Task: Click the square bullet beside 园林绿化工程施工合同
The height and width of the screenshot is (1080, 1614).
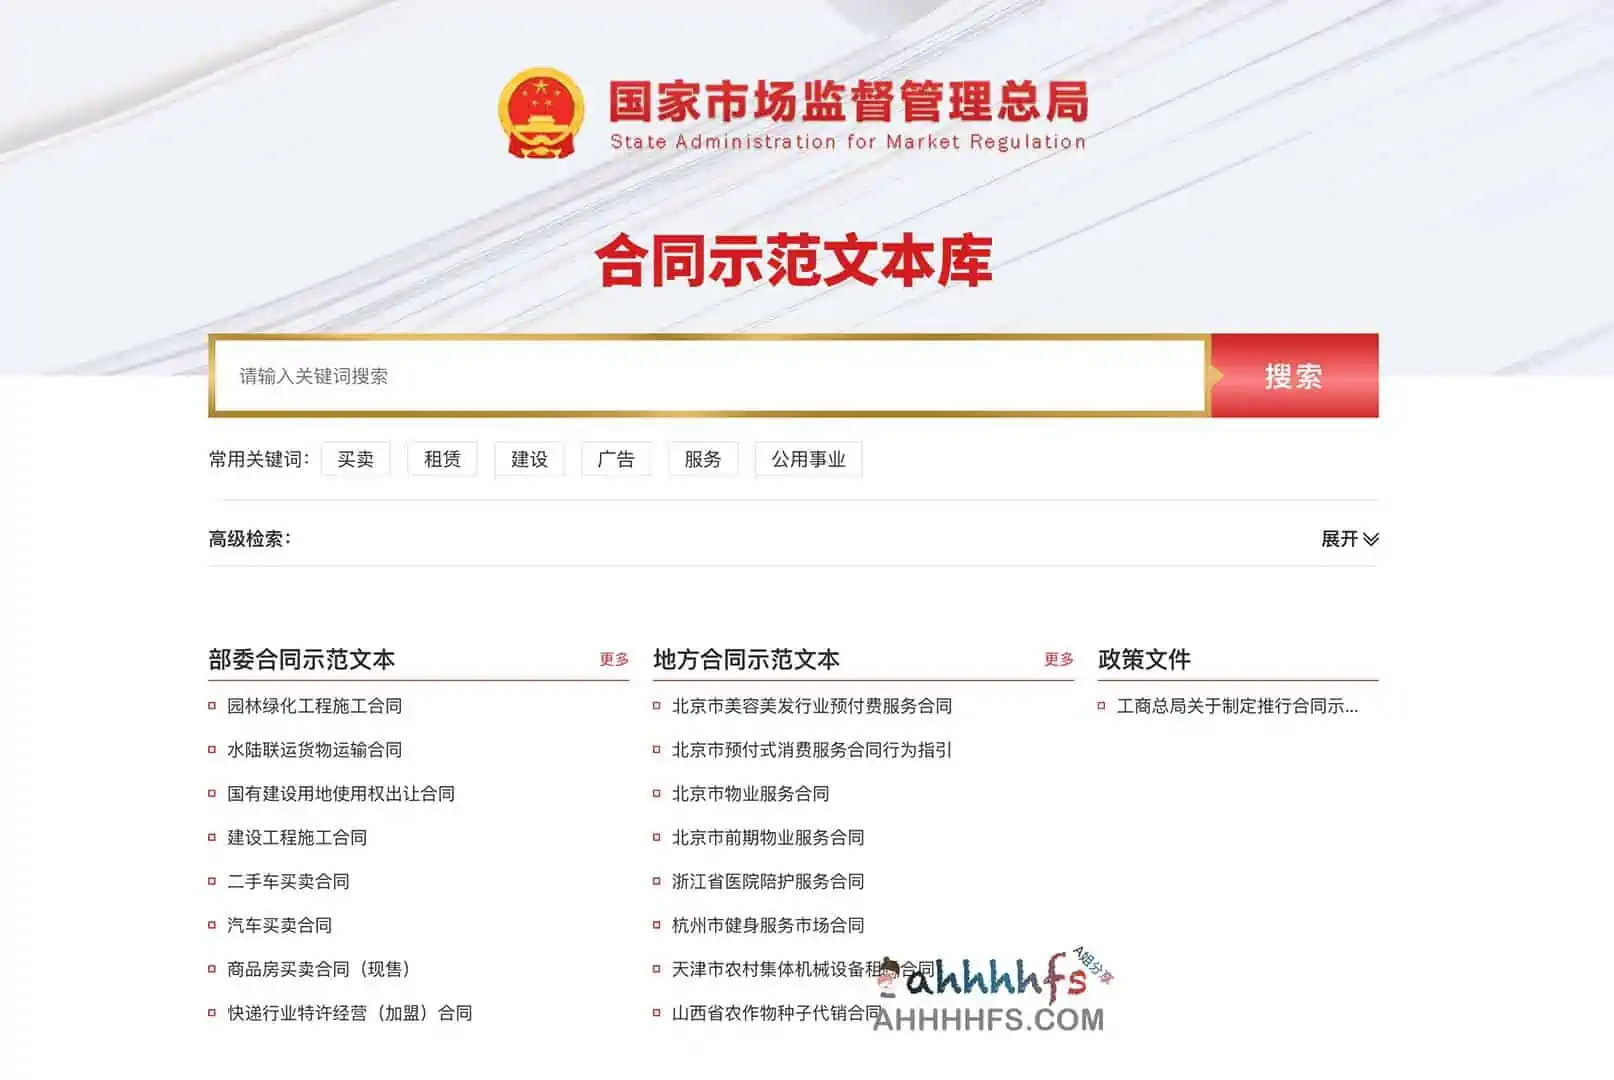Action: [210, 705]
